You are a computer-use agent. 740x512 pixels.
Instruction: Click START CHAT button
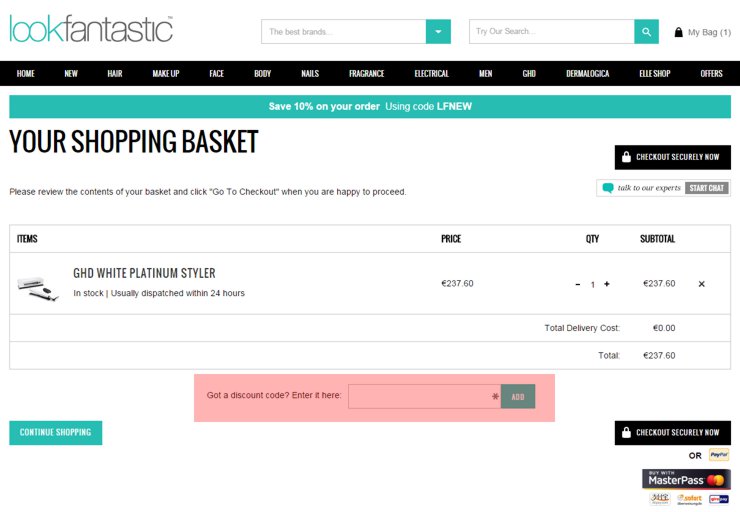tap(706, 188)
